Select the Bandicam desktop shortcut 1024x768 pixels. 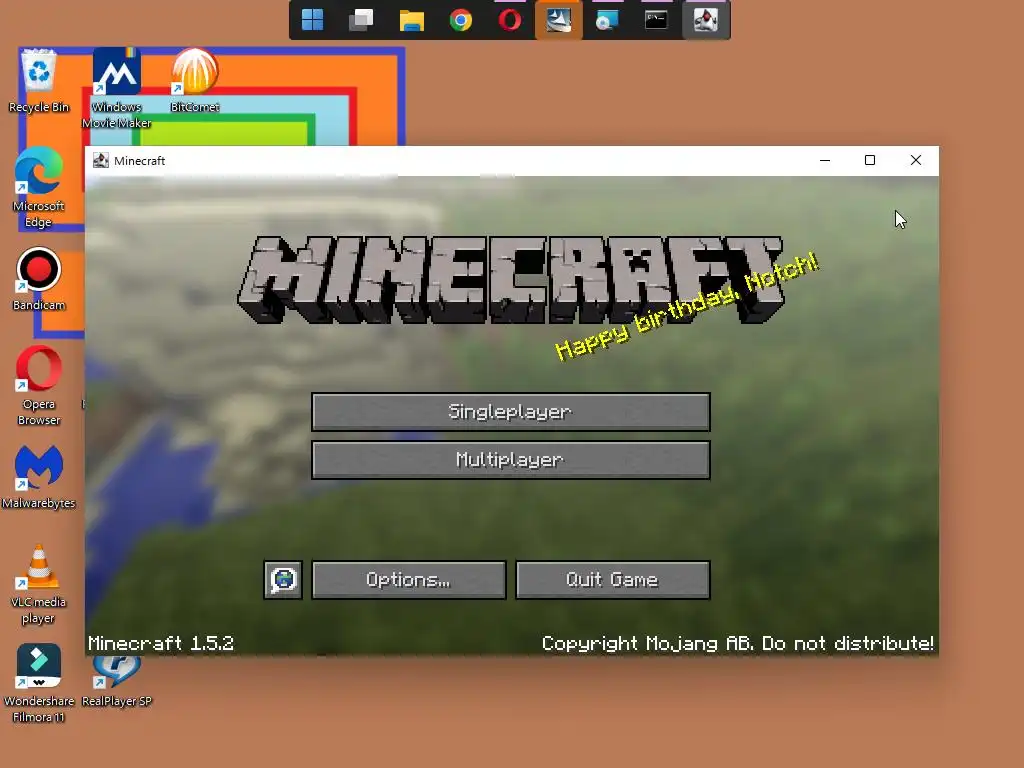[x=39, y=279]
